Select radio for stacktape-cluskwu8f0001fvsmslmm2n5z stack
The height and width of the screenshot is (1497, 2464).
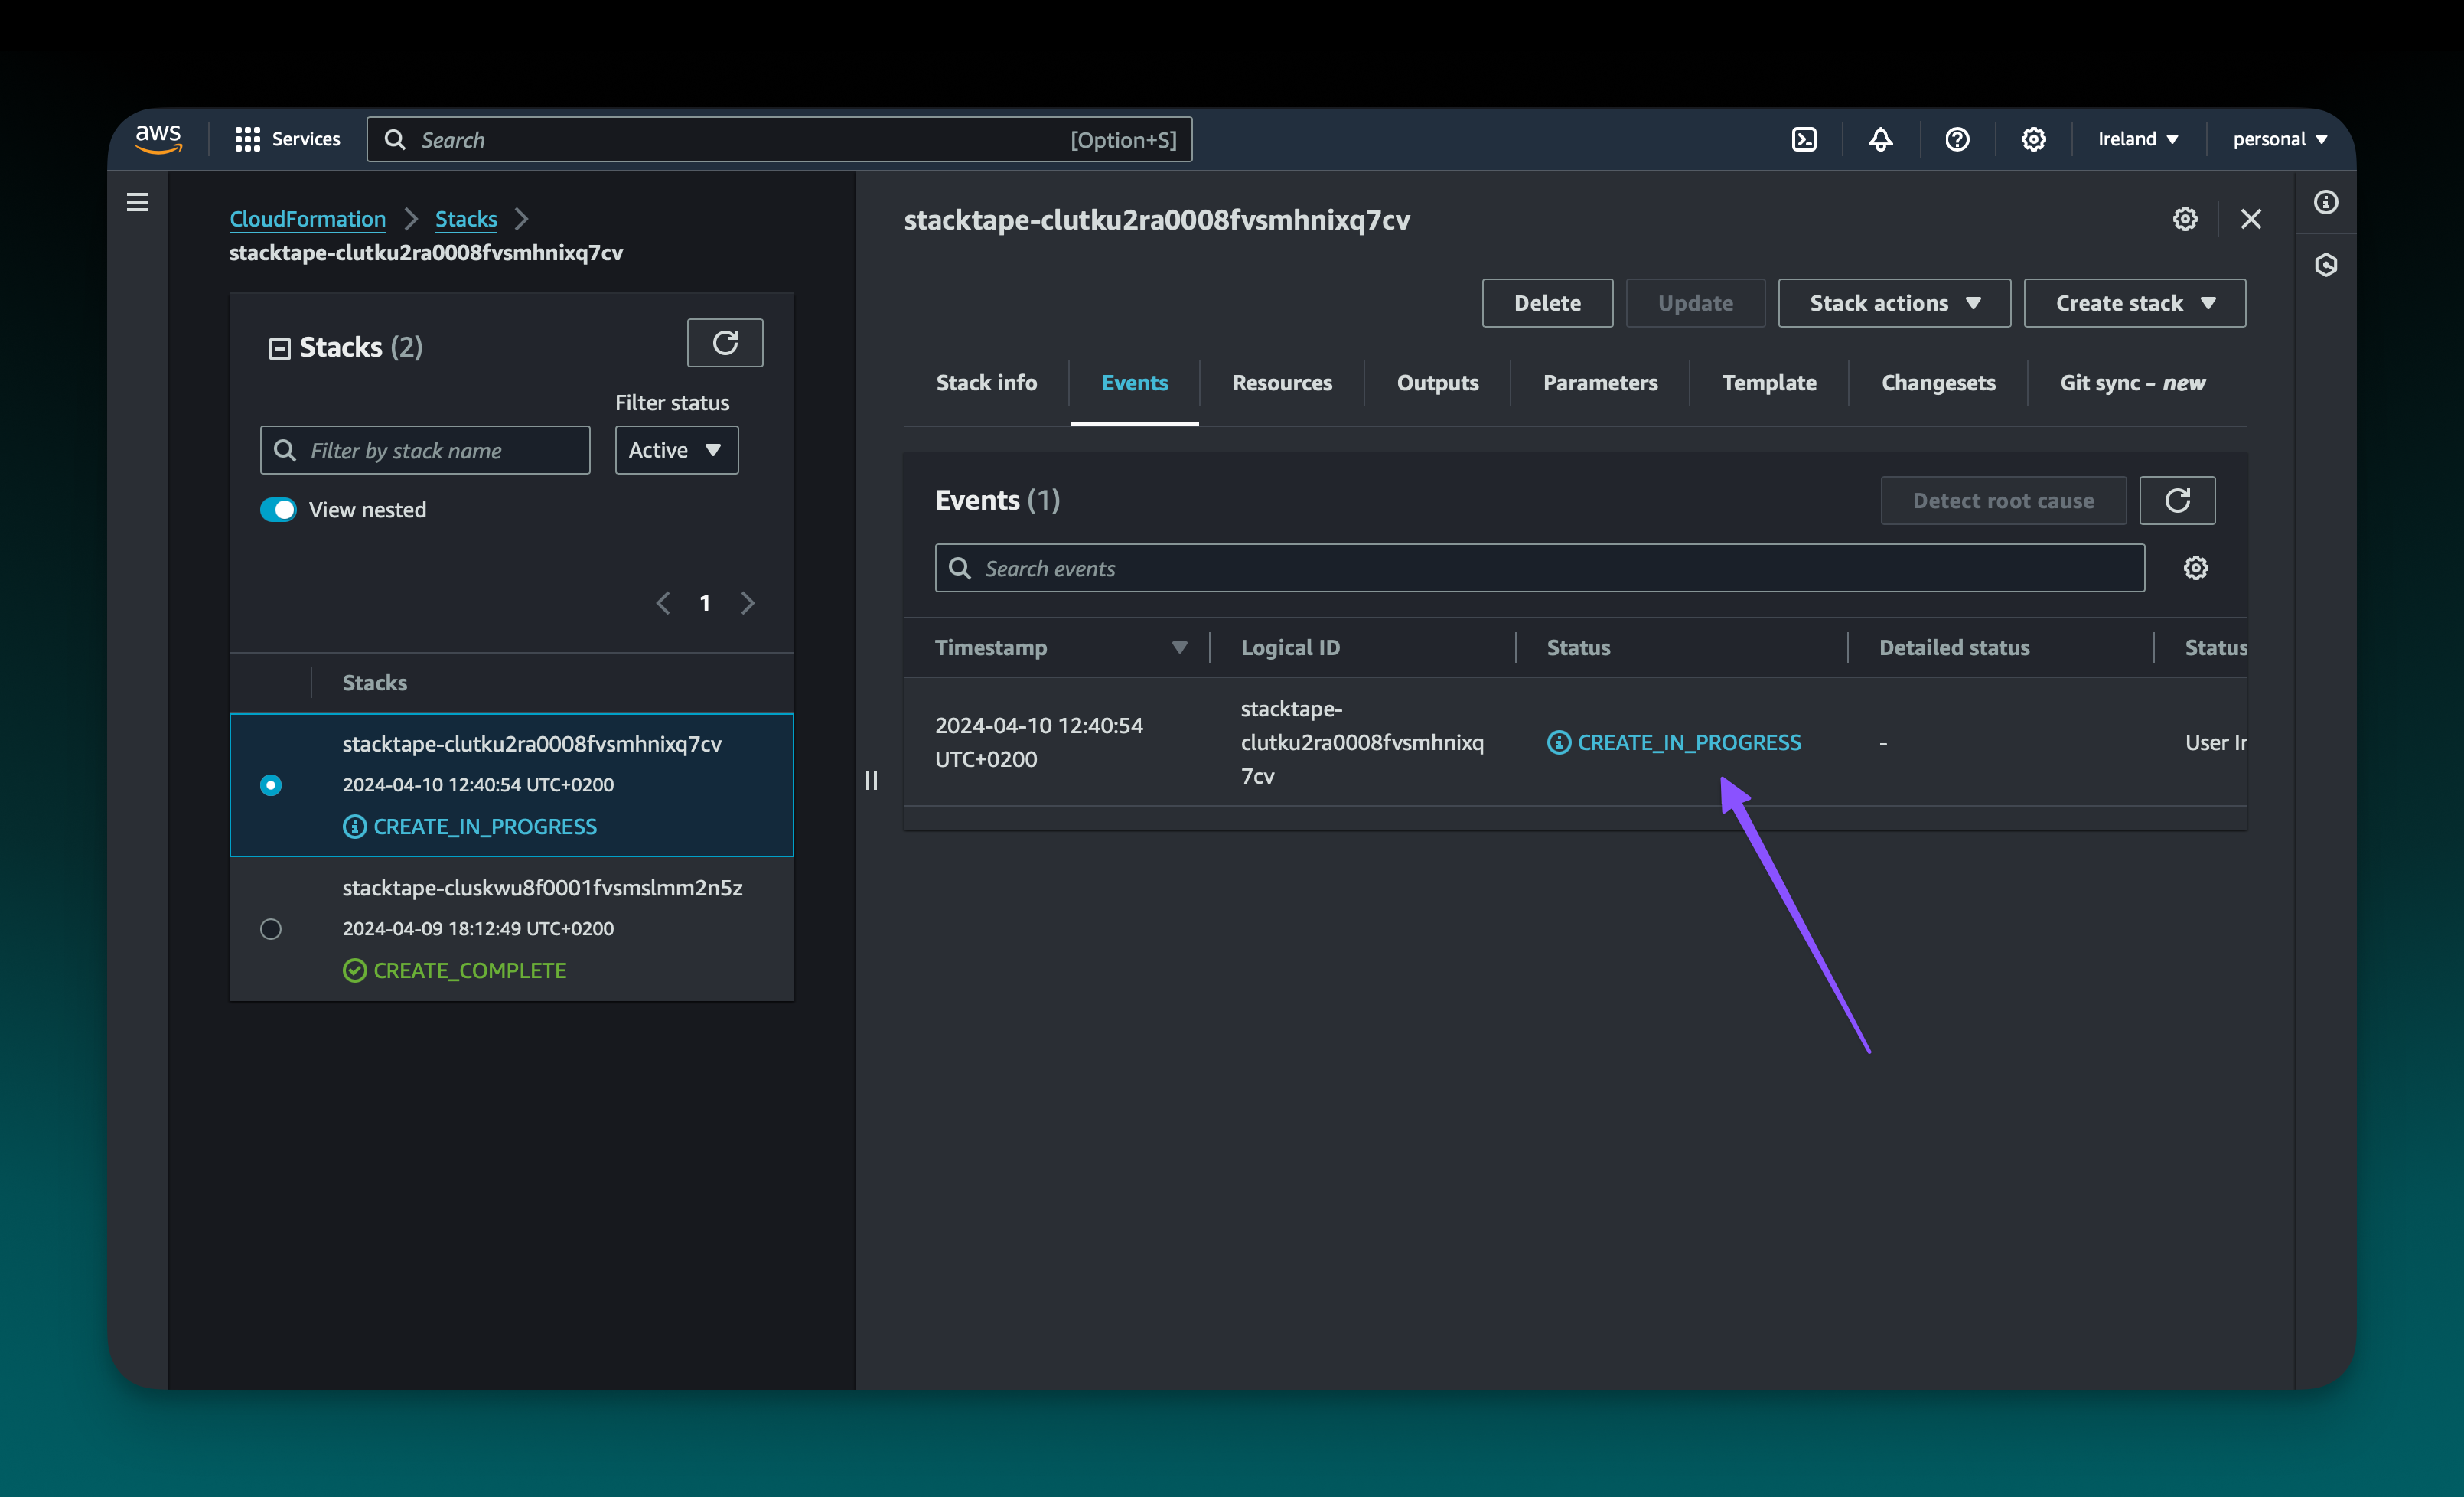tap(271, 929)
